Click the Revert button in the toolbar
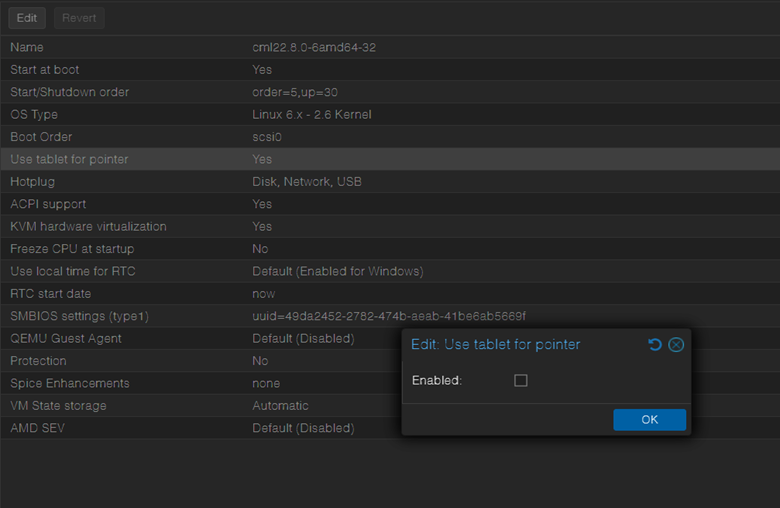 point(79,18)
